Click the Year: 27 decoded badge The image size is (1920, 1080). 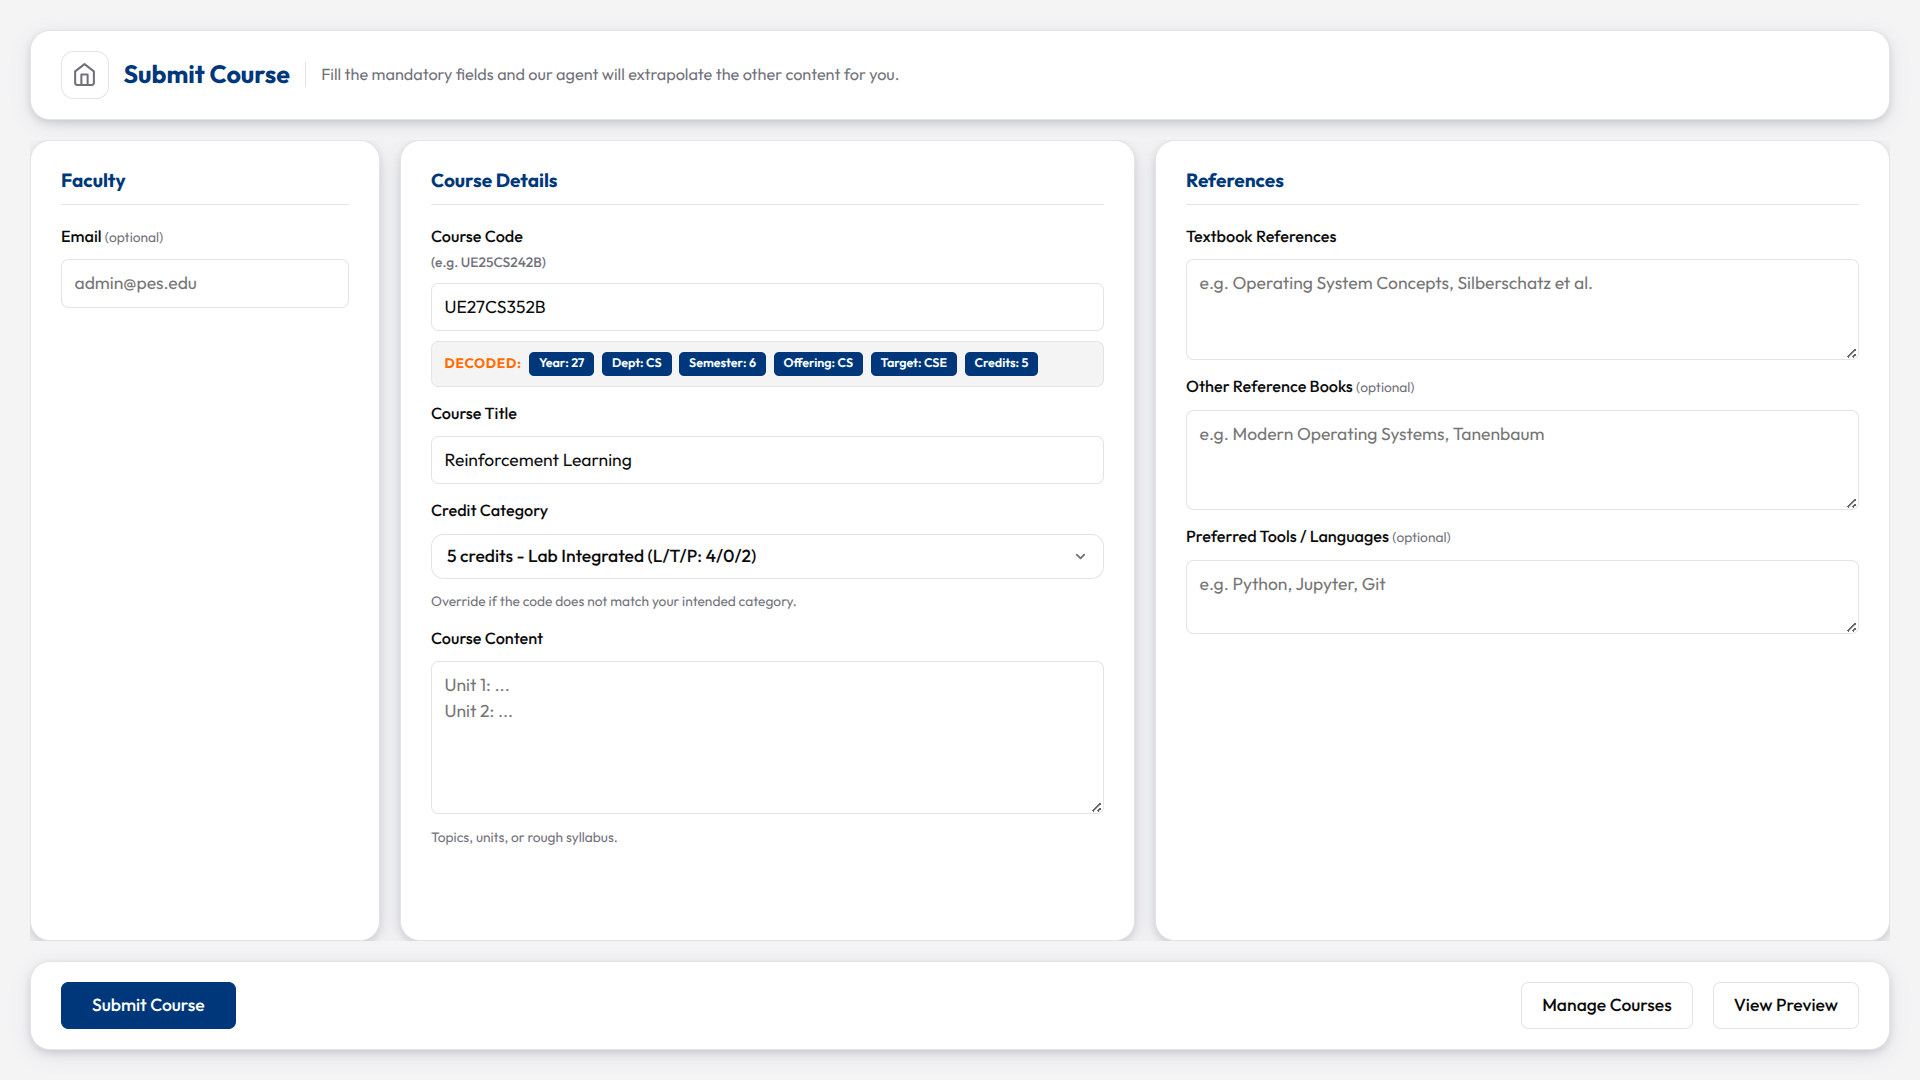click(x=561, y=363)
